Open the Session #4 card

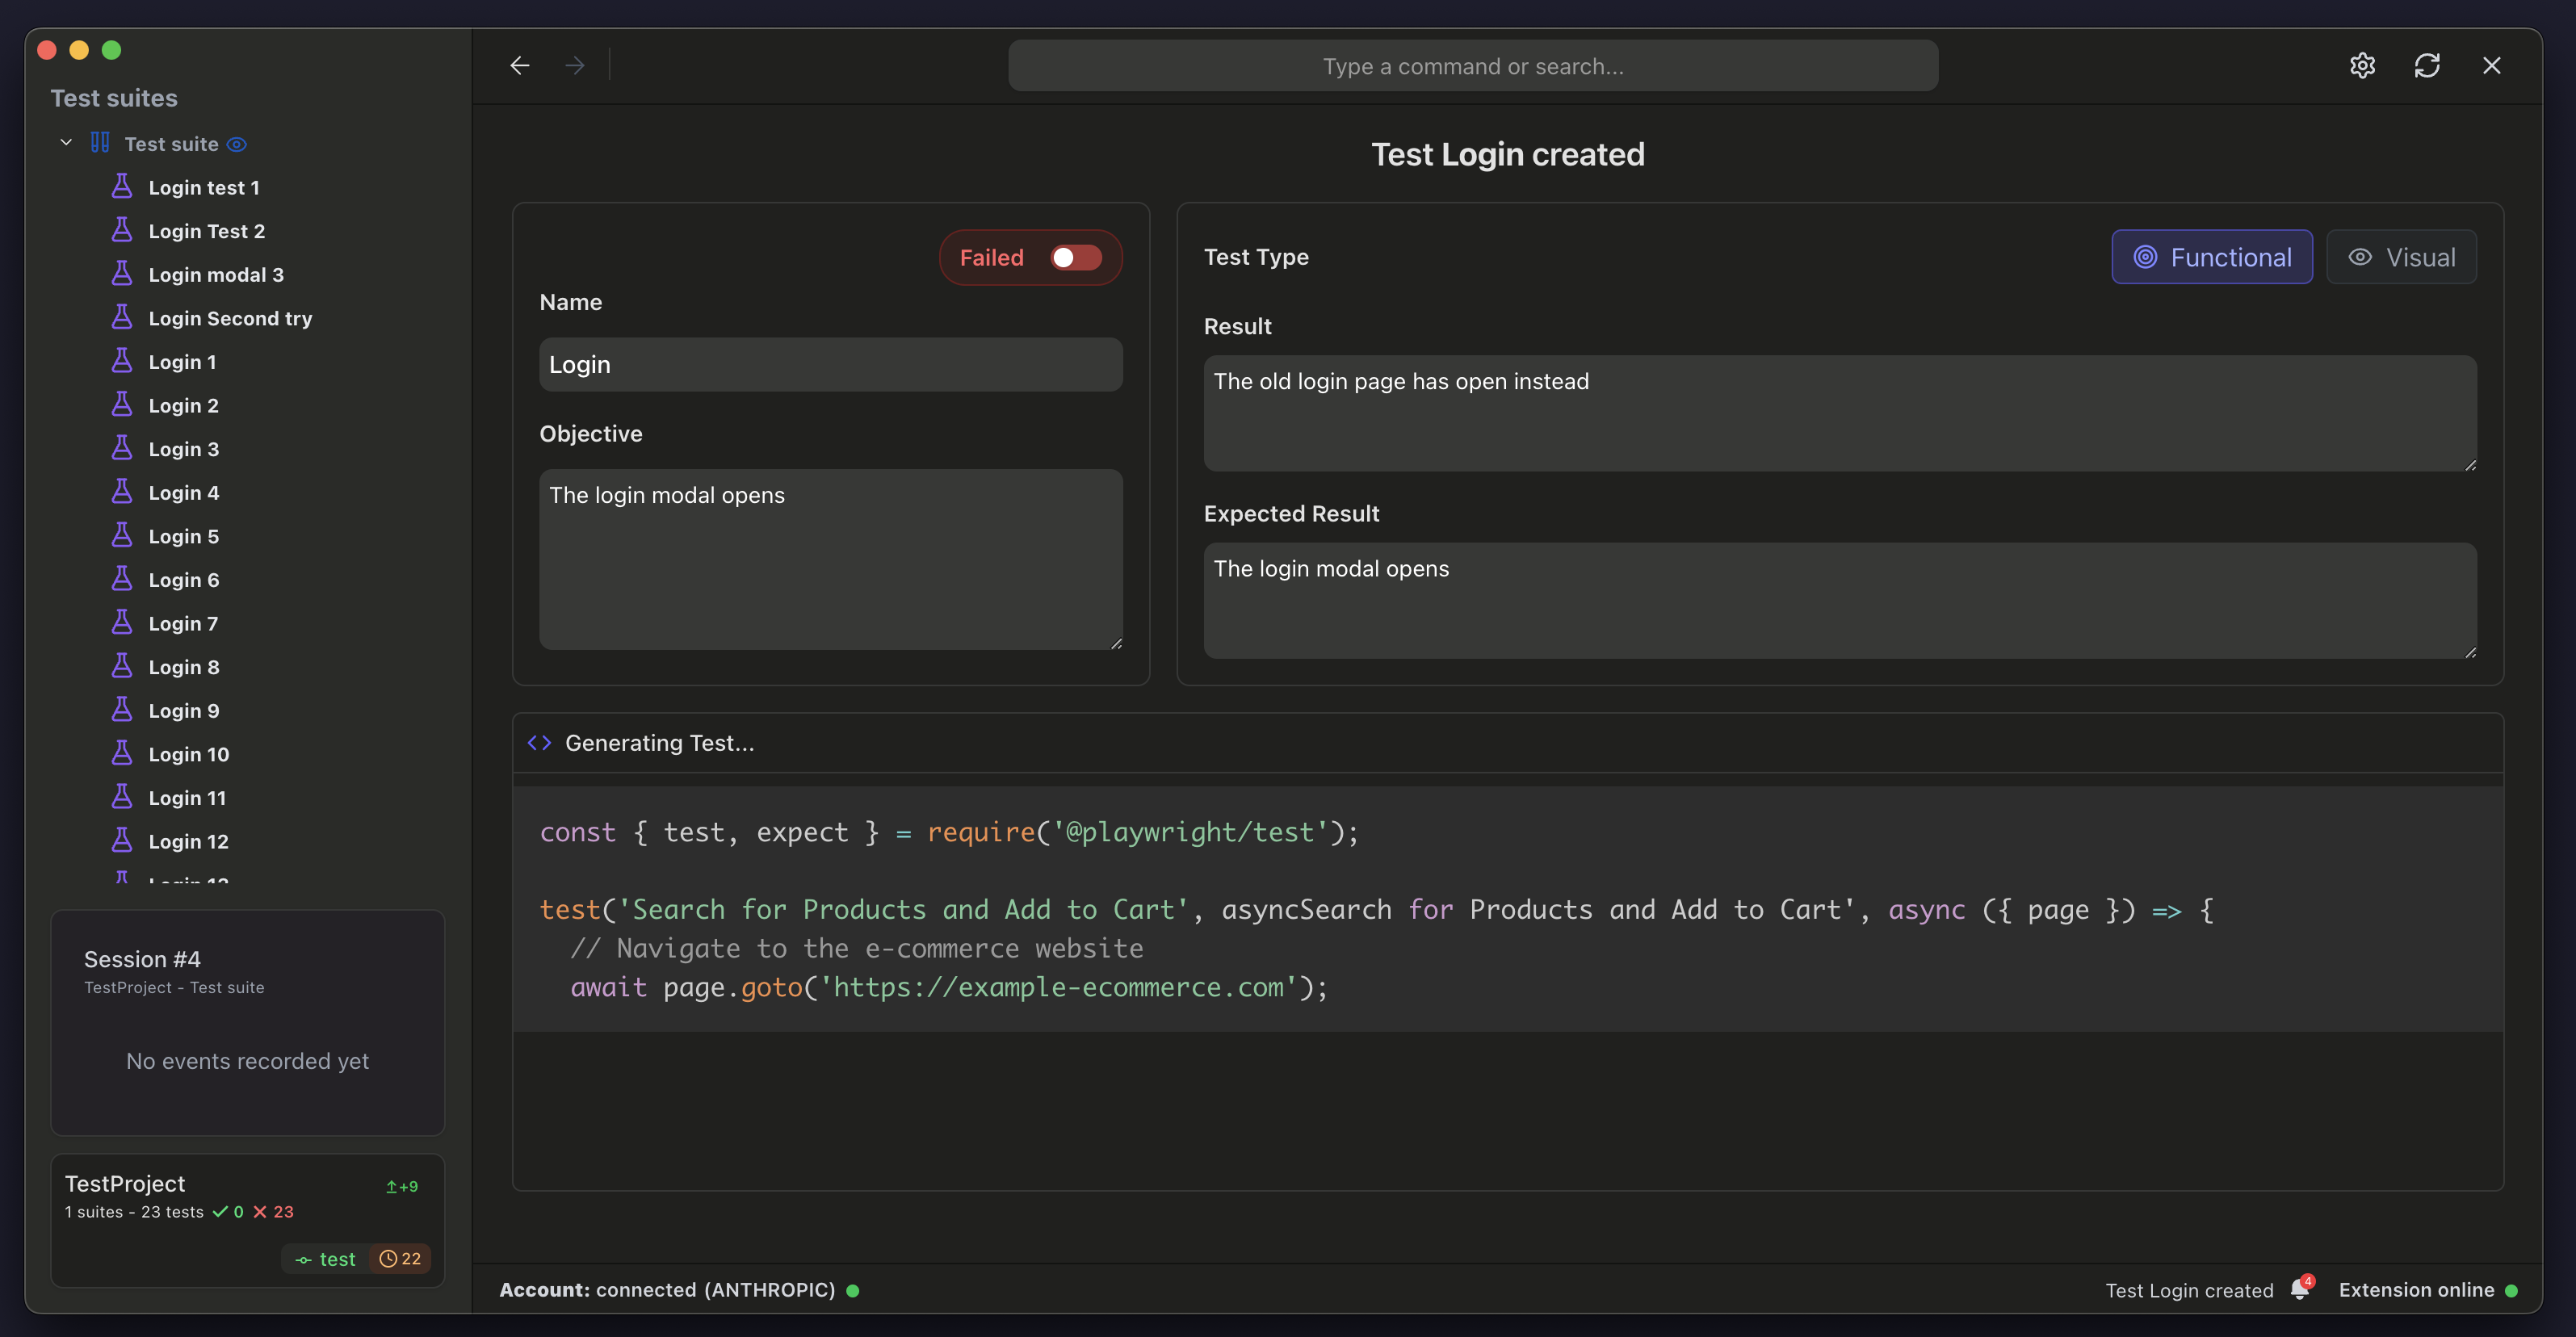[247, 1022]
